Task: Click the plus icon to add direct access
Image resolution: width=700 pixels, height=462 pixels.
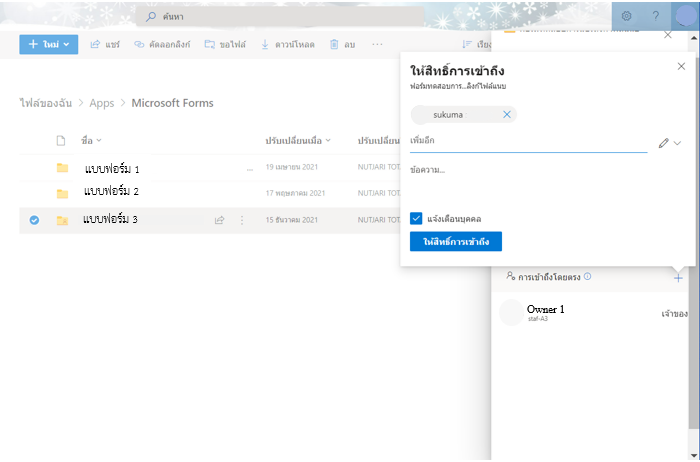Action: (x=678, y=276)
